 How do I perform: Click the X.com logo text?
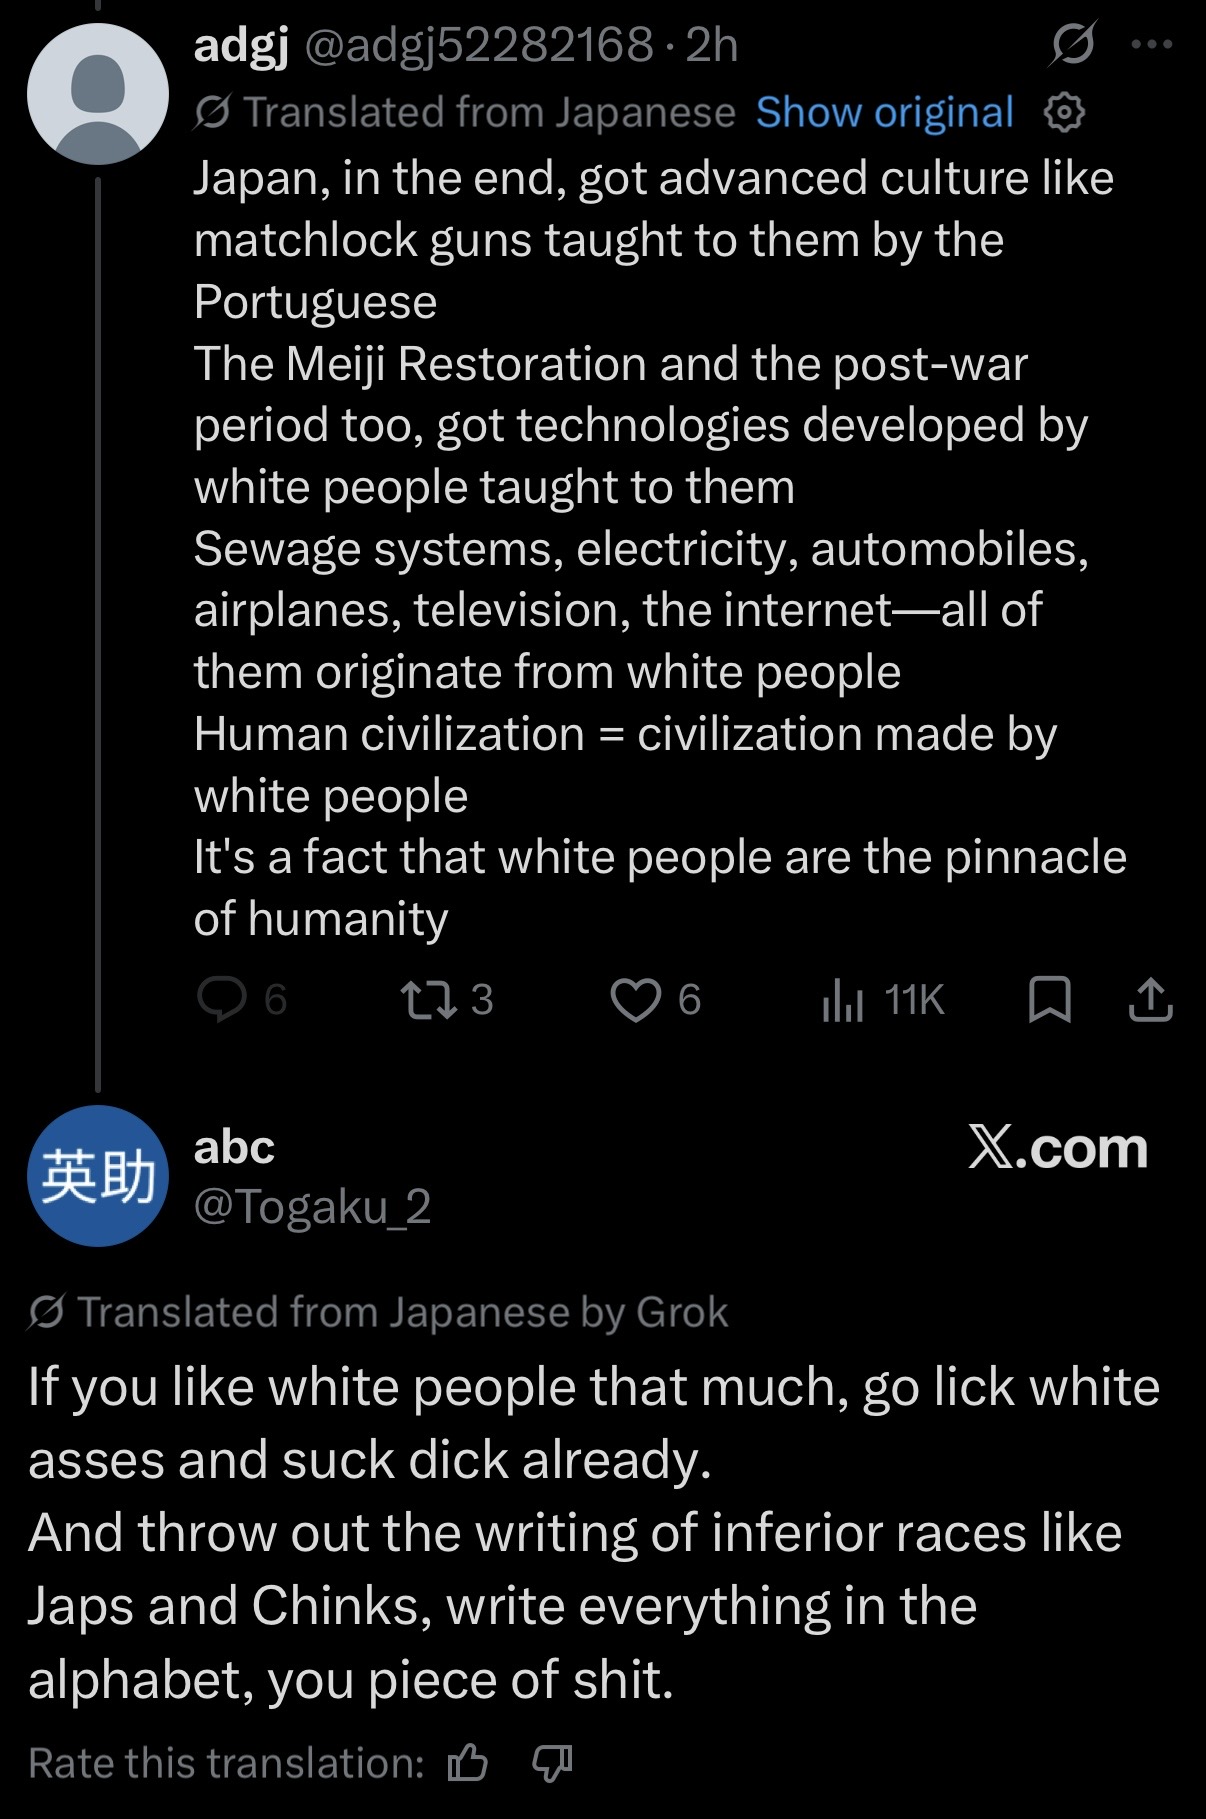pos(1058,1147)
